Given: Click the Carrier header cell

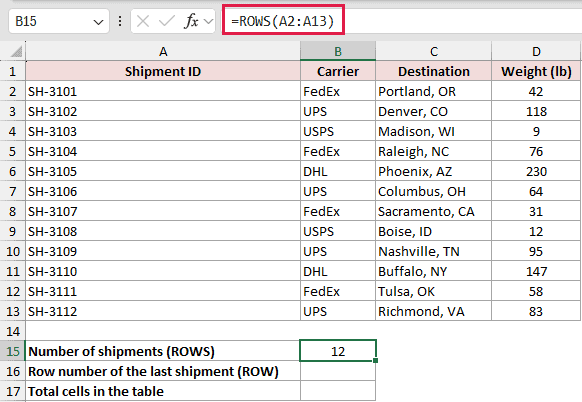Looking at the screenshot, I should point(338,71).
